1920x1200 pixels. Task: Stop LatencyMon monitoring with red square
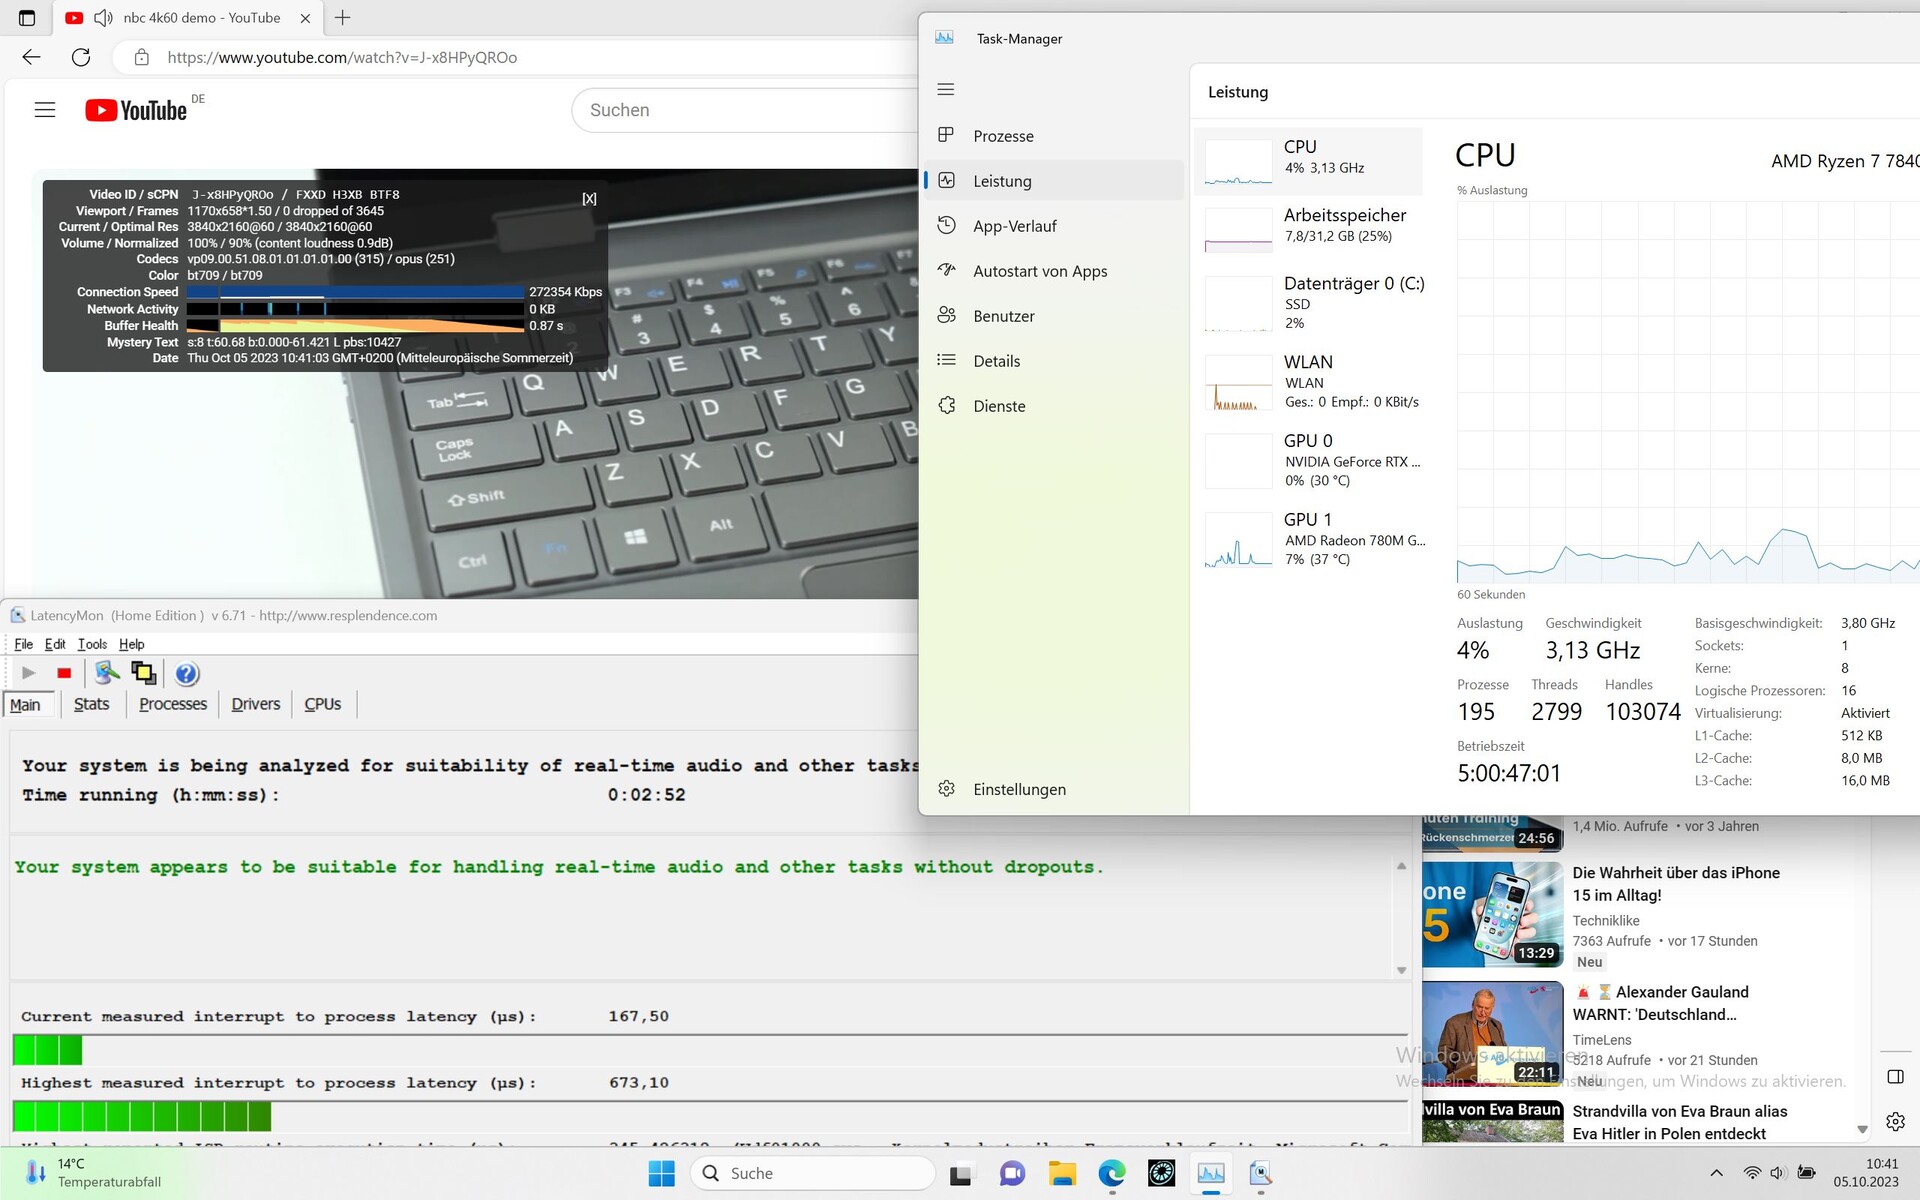(64, 673)
